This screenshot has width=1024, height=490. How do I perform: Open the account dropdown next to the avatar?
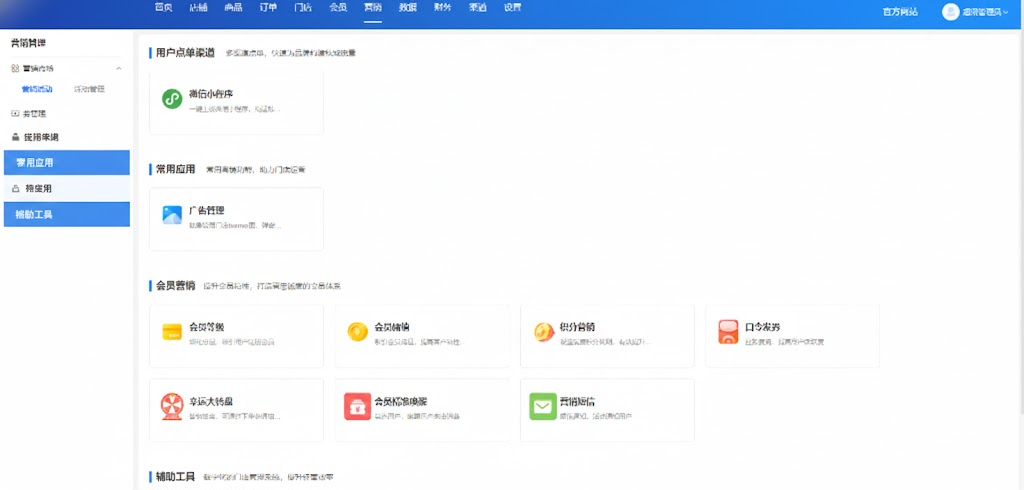point(985,12)
